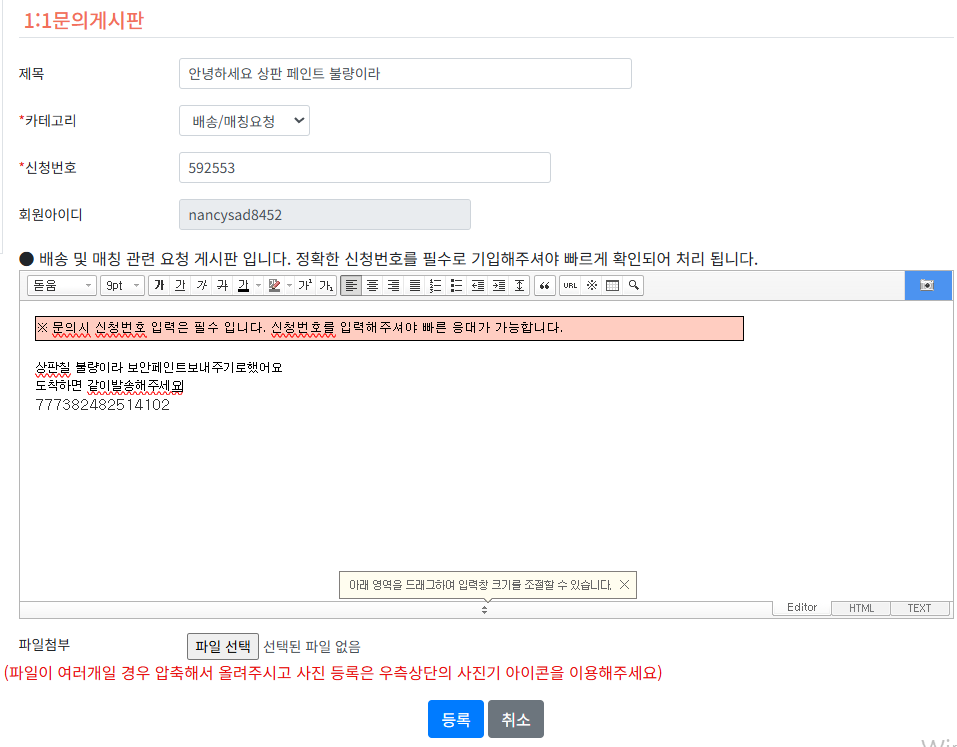Open the 카테고리 dropdown showing 배송/매칭요청
Screen dimensions: 957x747
(244, 121)
